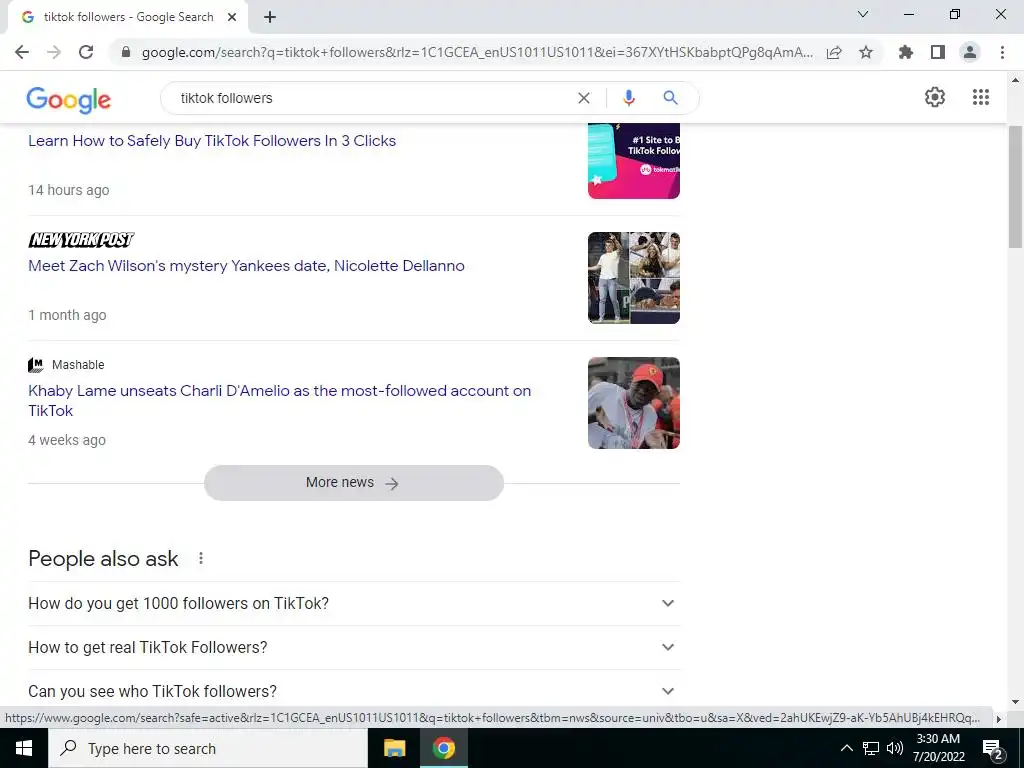Go to Google home via the logo
1024x768 pixels.
[x=69, y=99]
